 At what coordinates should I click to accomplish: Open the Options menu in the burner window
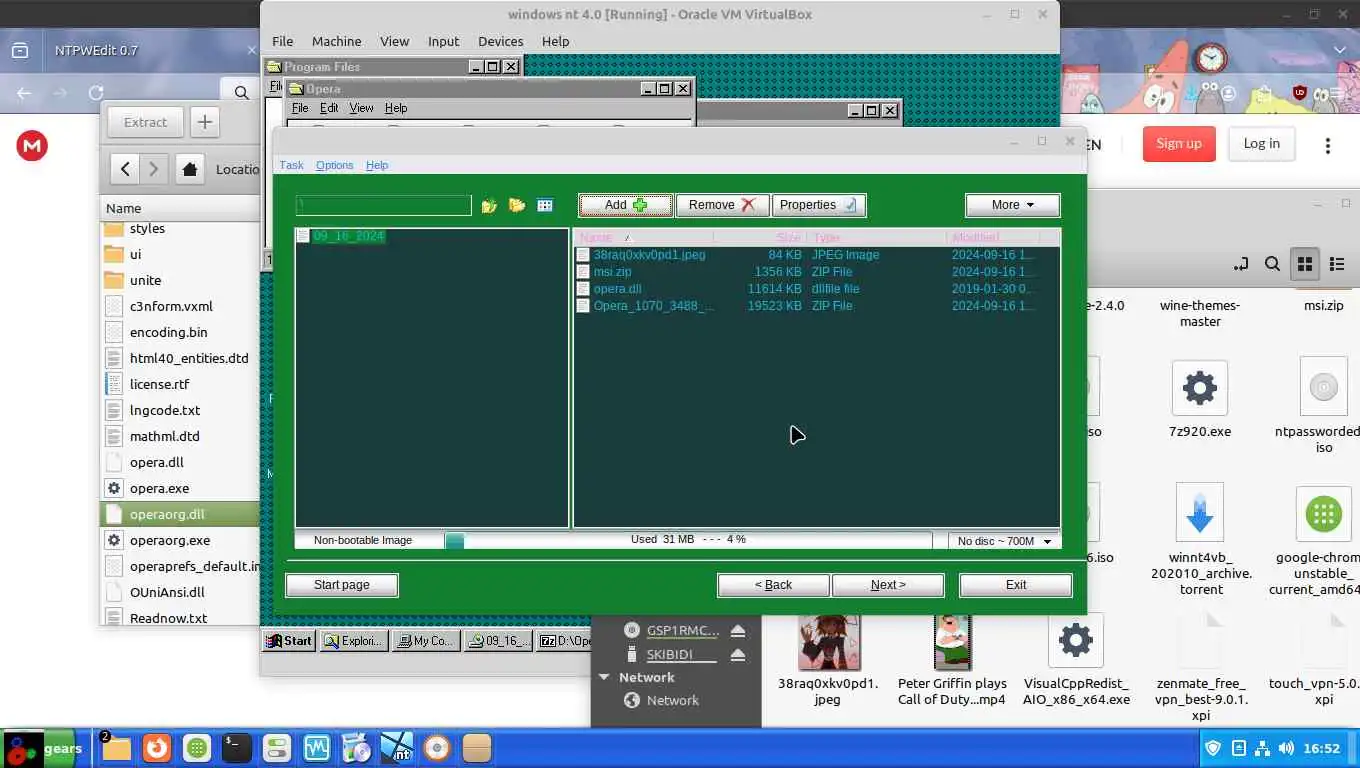tap(334, 165)
